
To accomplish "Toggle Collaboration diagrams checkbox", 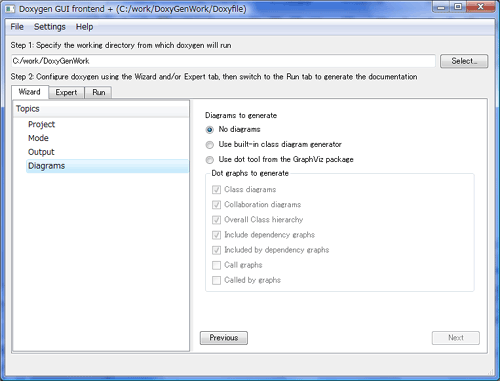I will (216, 205).
